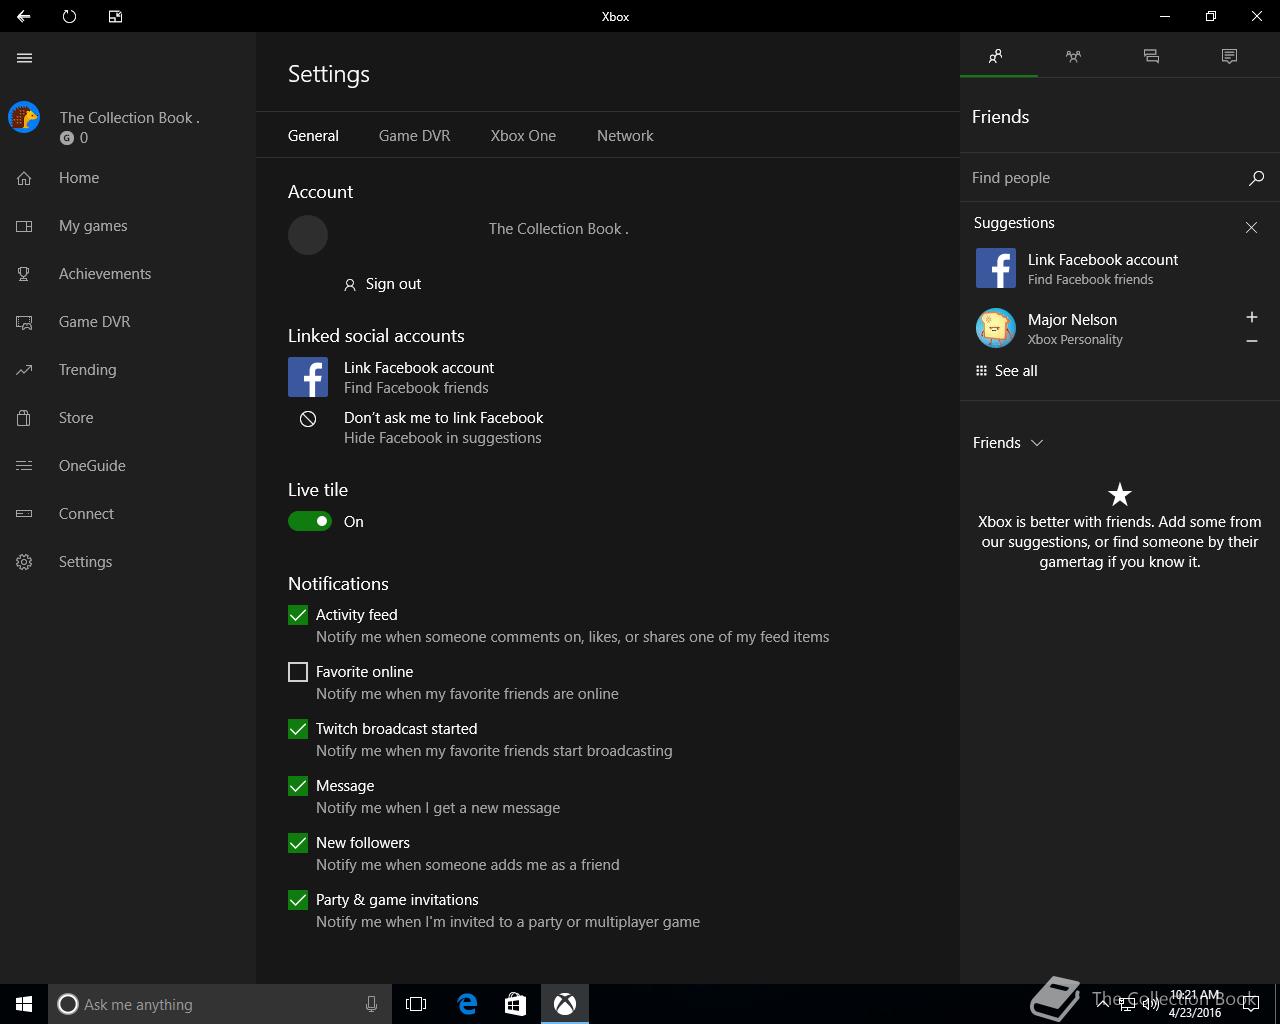Viewport: 1280px width, 1024px height.
Task: Click Sign out of the account
Action: [382, 284]
